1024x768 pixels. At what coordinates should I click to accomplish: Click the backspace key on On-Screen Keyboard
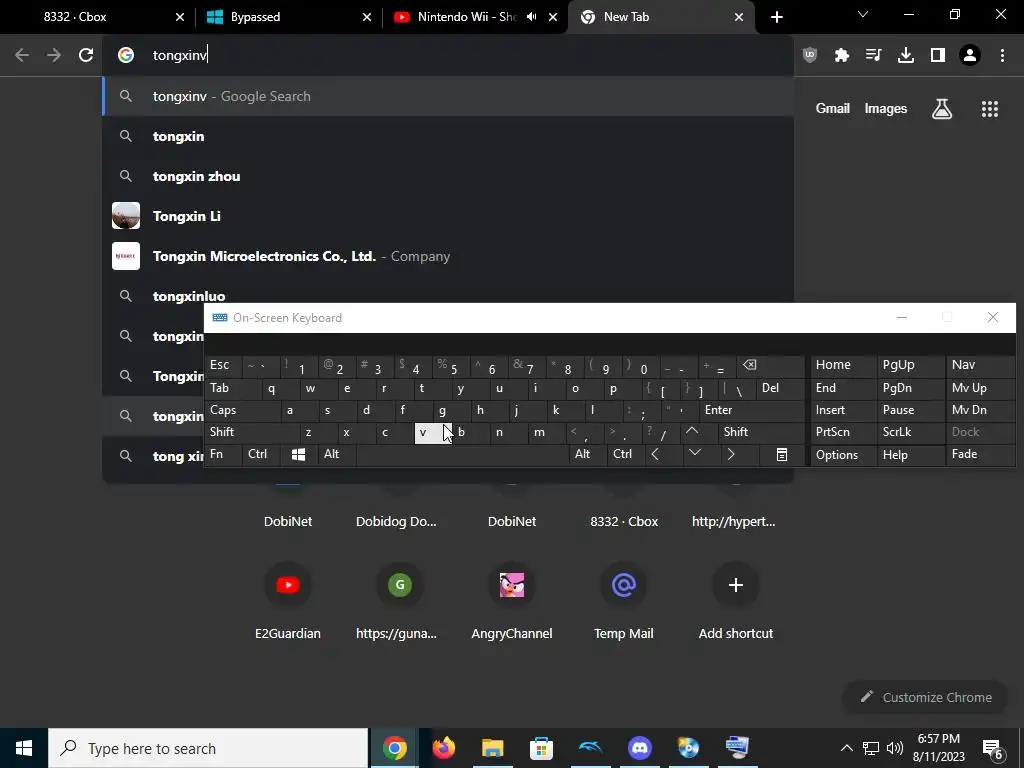coord(750,366)
